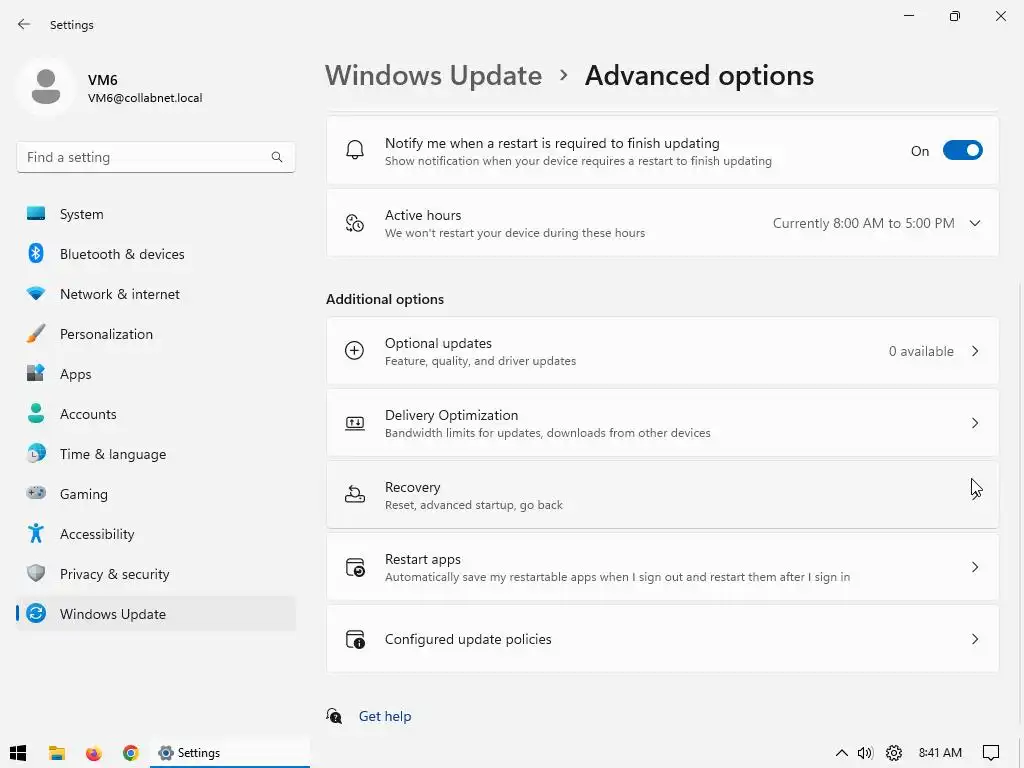Open File Explorer from the taskbar
1024x768 pixels.
[57, 753]
